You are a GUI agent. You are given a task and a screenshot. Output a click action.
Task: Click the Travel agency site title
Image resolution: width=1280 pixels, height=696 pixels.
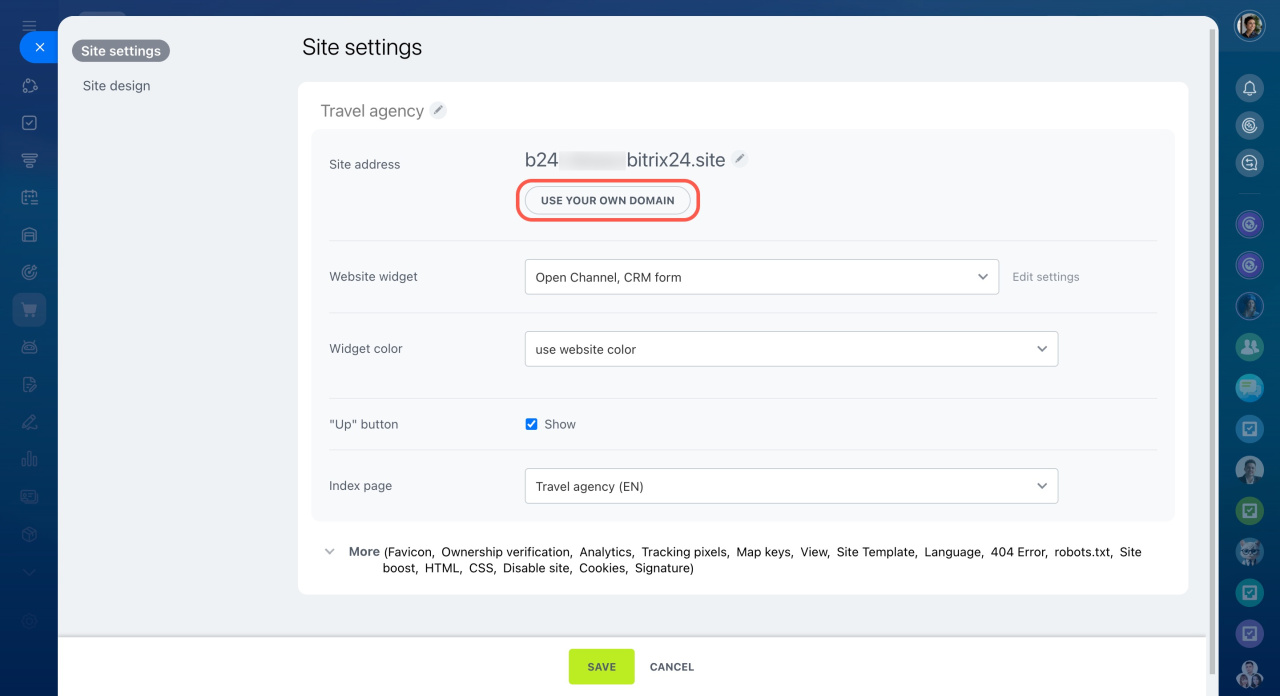[x=372, y=111]
